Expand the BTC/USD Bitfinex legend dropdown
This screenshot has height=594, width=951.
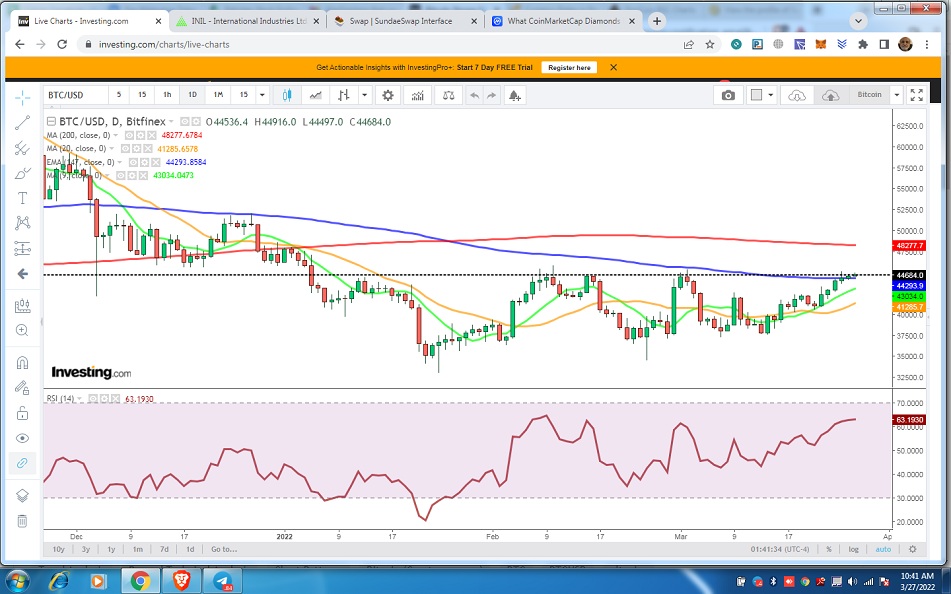[x=172, y=122]
